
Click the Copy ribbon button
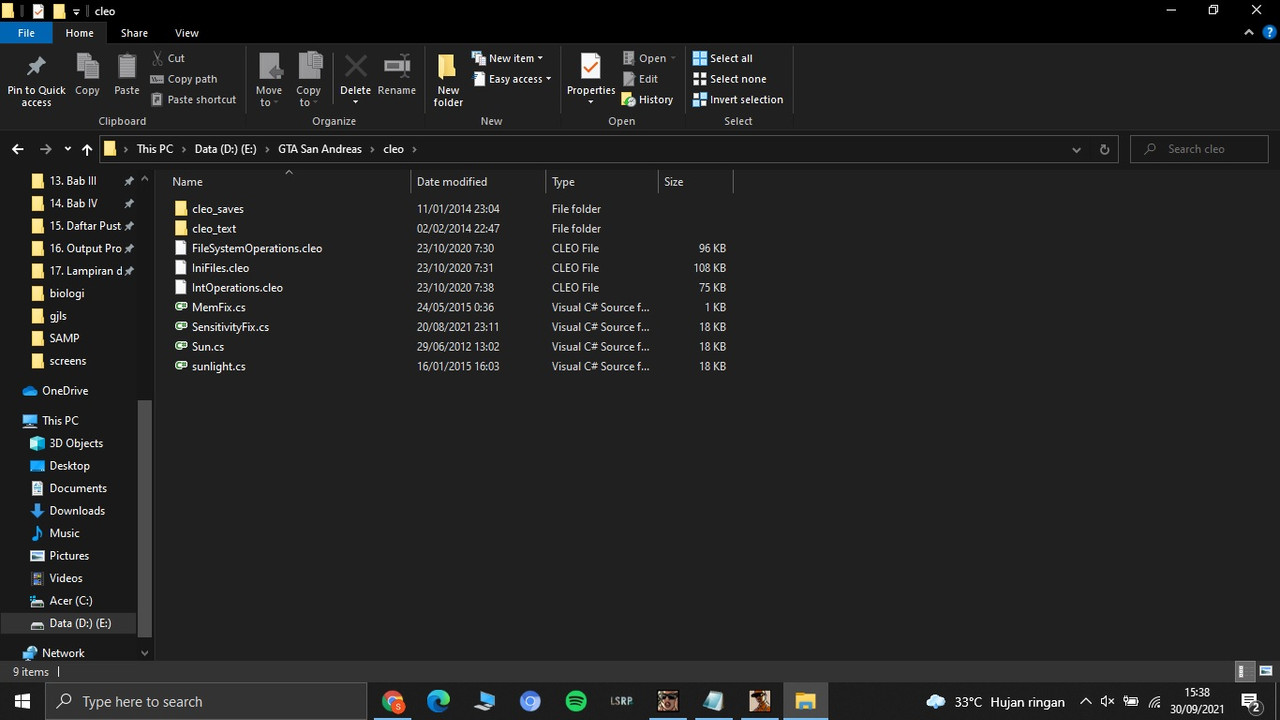87,76
